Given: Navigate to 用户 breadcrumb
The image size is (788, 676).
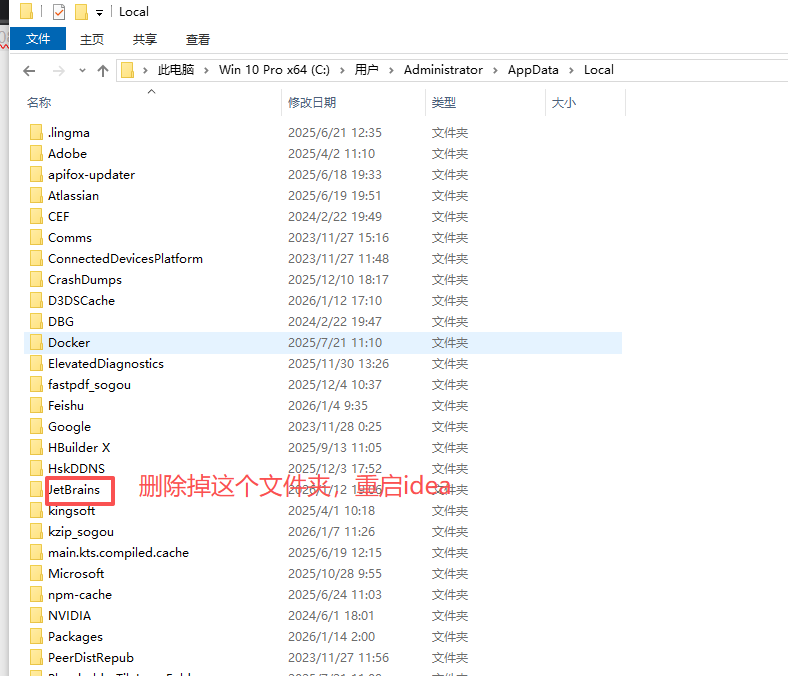Looking at the screenshot, I should coord(366,70).
